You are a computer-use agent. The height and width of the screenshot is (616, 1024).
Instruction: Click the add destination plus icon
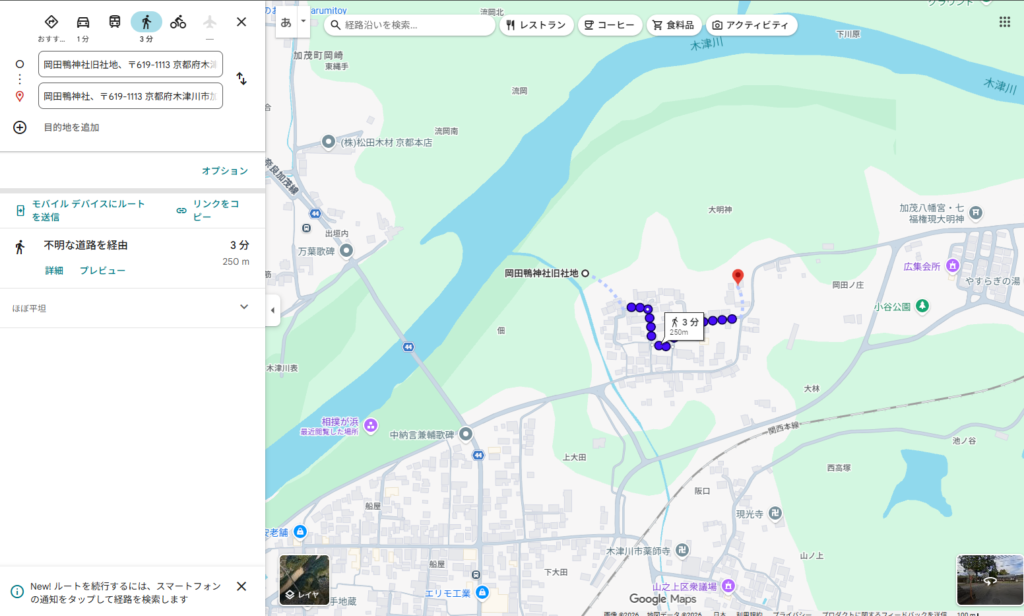19,127
